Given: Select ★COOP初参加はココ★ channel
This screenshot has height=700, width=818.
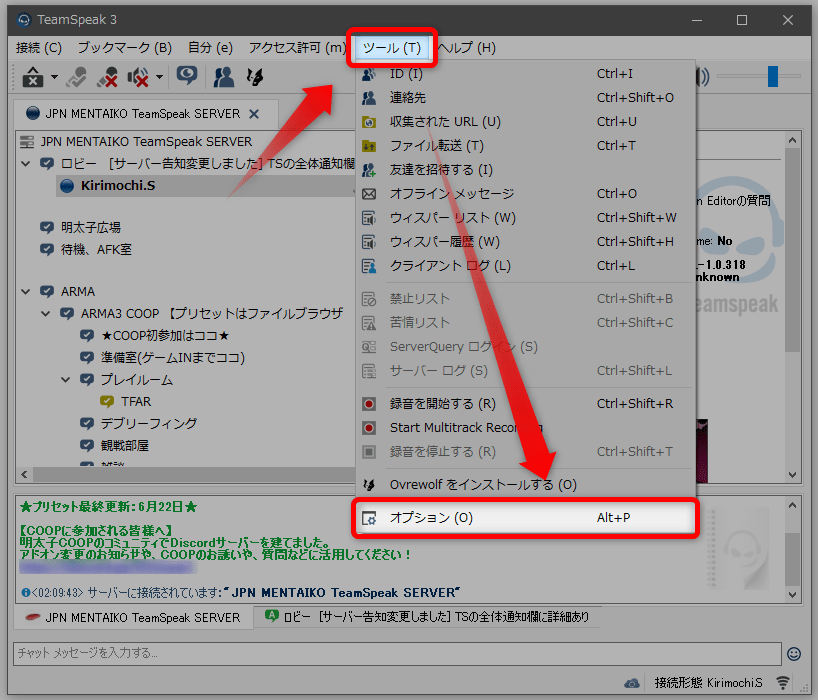Looking at the screenshot, I should (x=165, y=335).
